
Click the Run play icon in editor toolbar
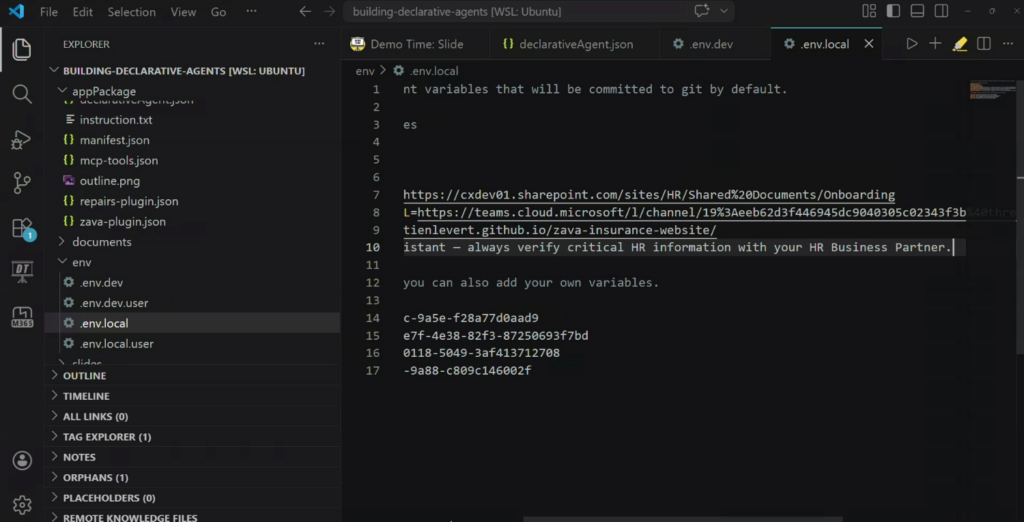(911, 44)
